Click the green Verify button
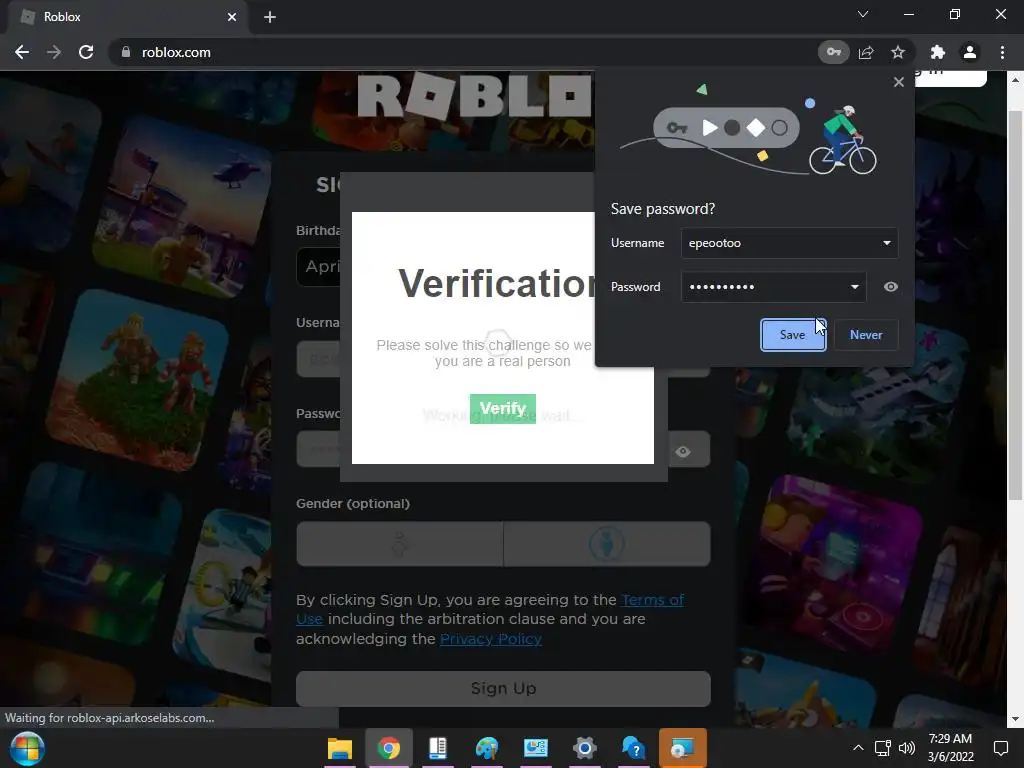Image resolution: width=1024 pixels, height=768 pixels. 503,409
